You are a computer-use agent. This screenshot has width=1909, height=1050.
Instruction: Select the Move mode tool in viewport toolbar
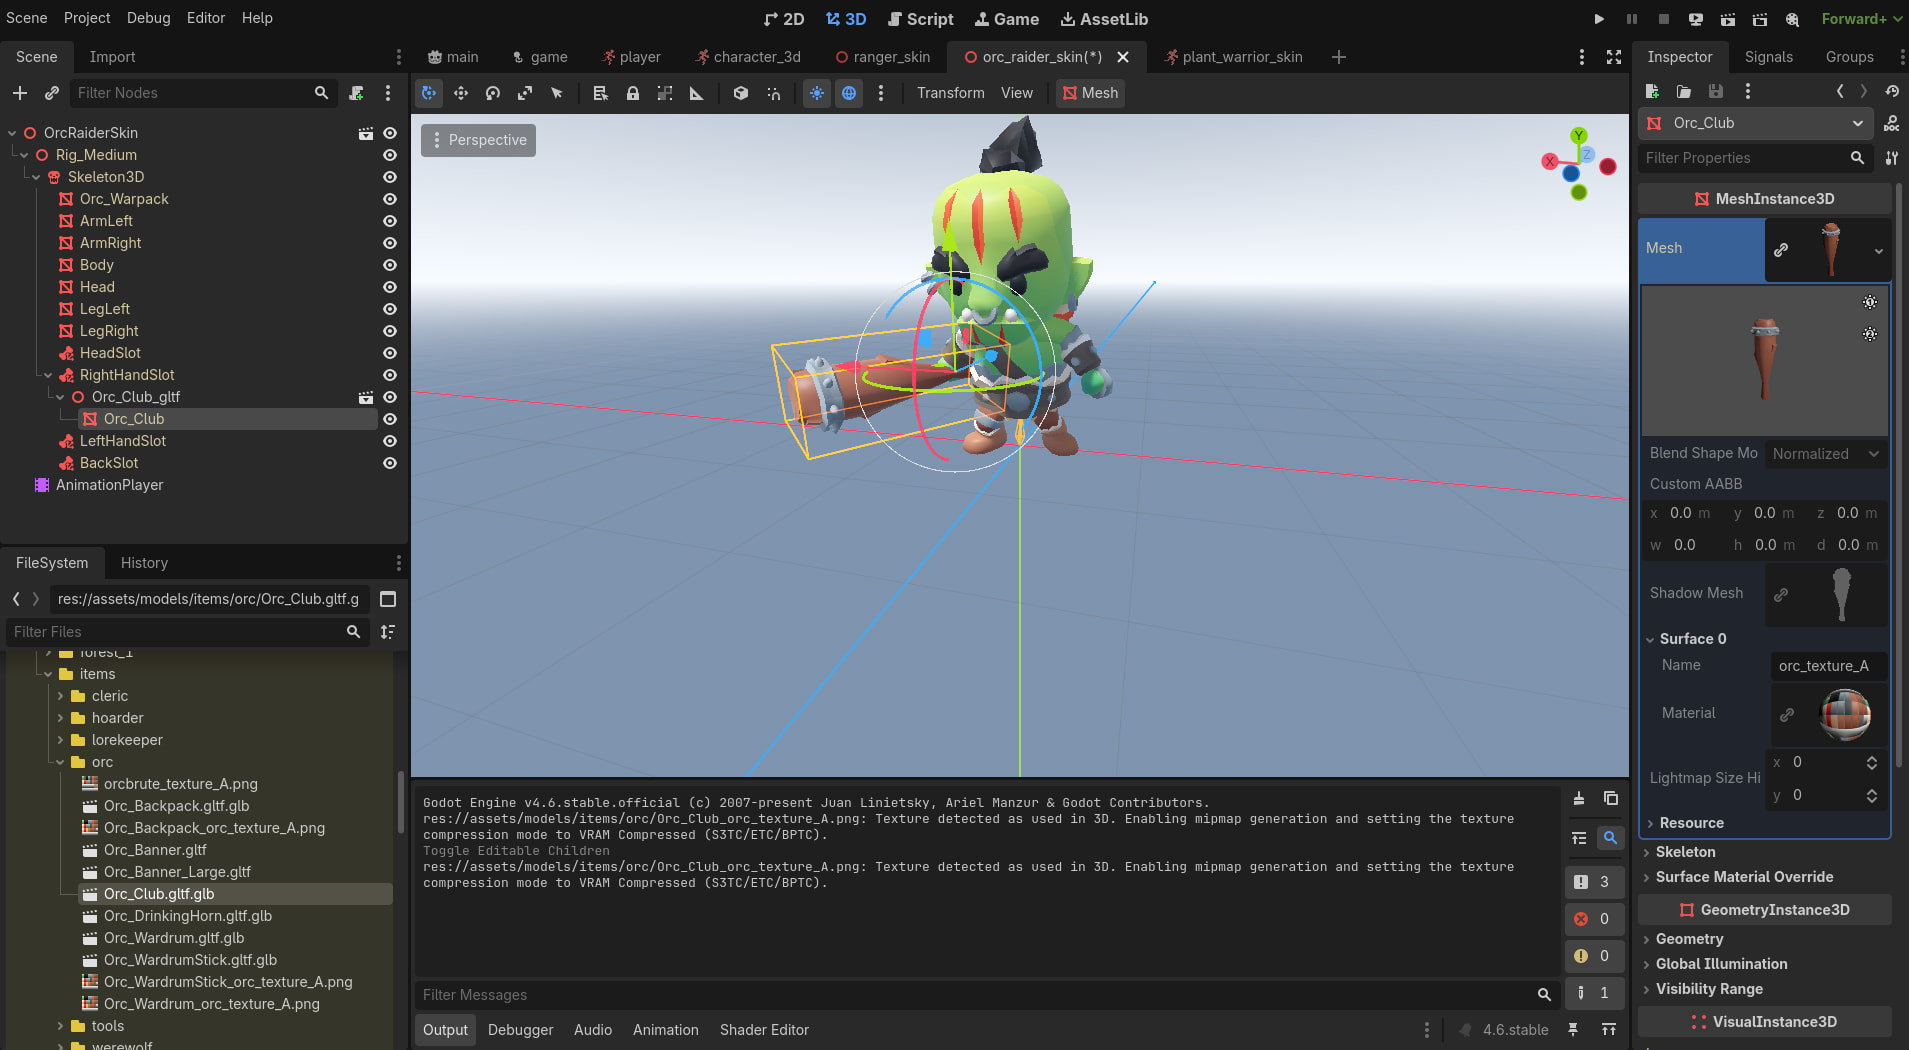461,93
